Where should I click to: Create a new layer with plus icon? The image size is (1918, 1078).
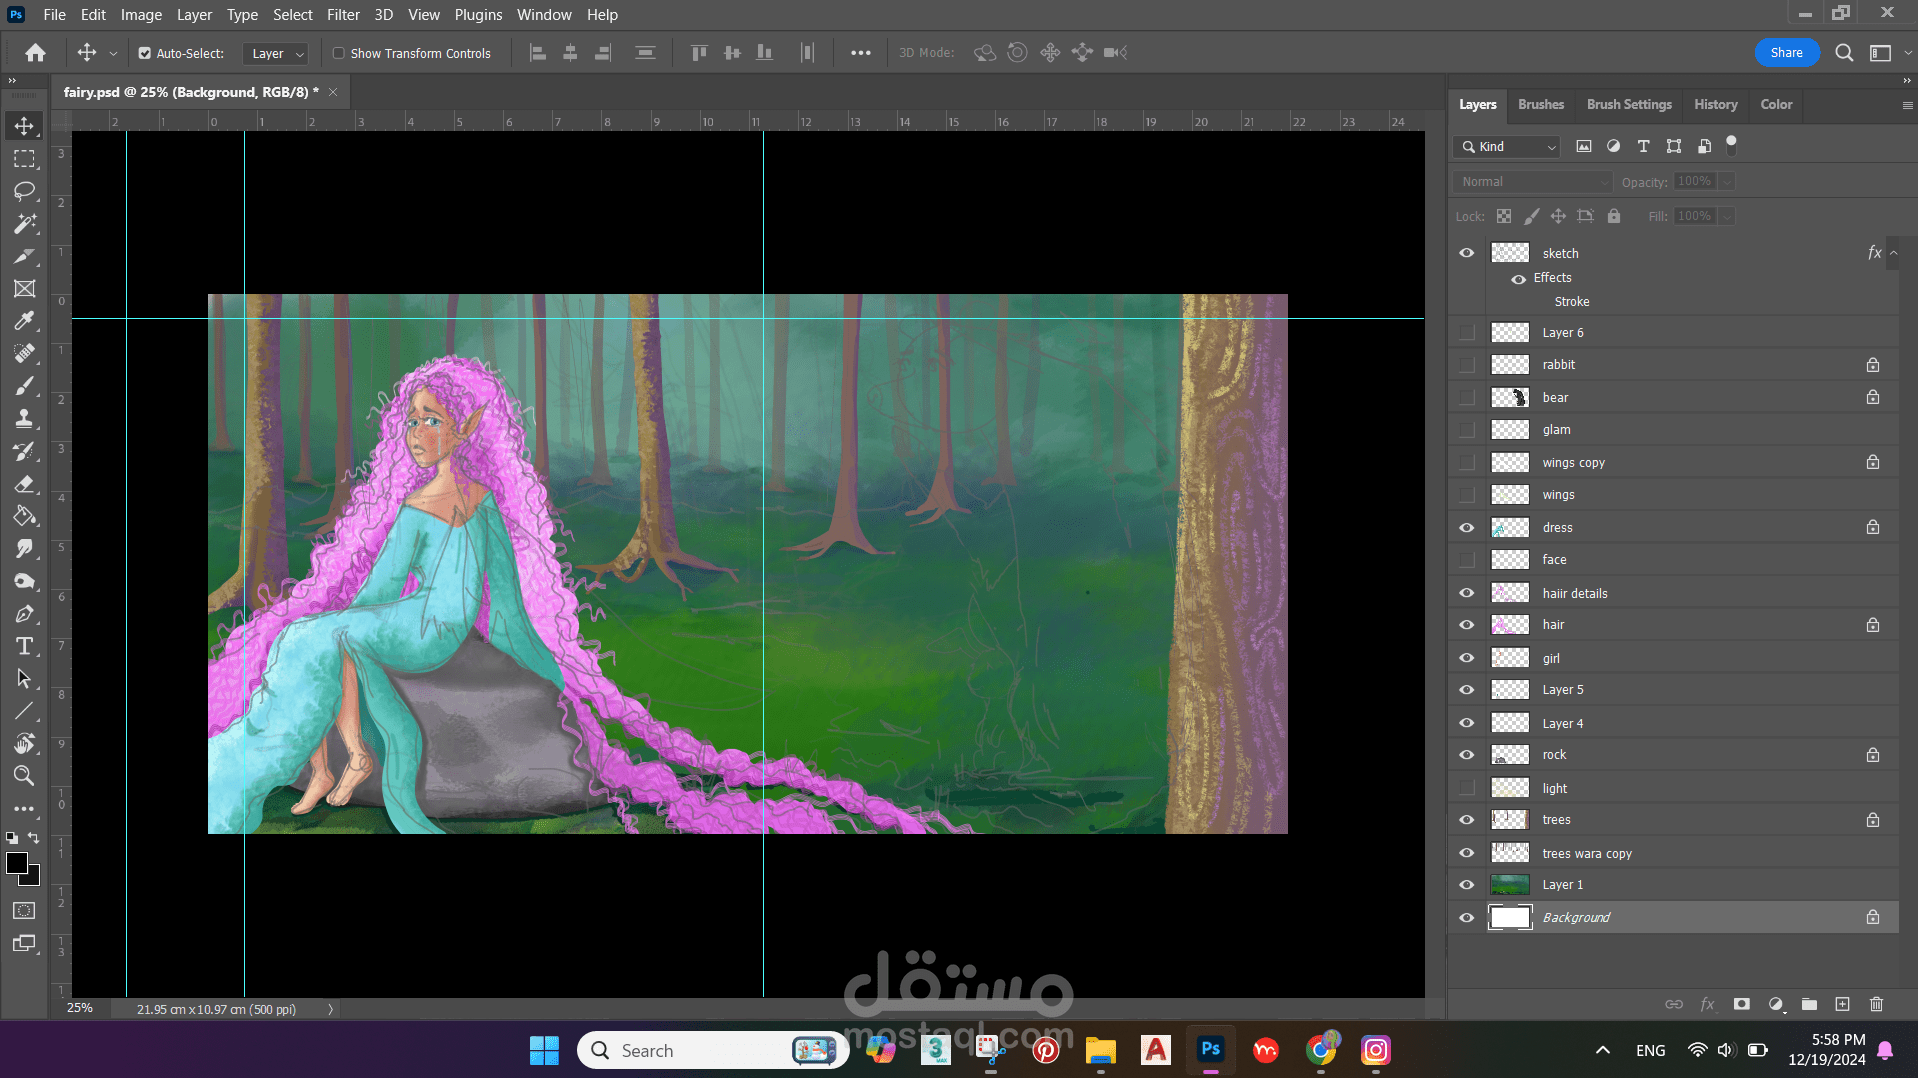1842,1004
